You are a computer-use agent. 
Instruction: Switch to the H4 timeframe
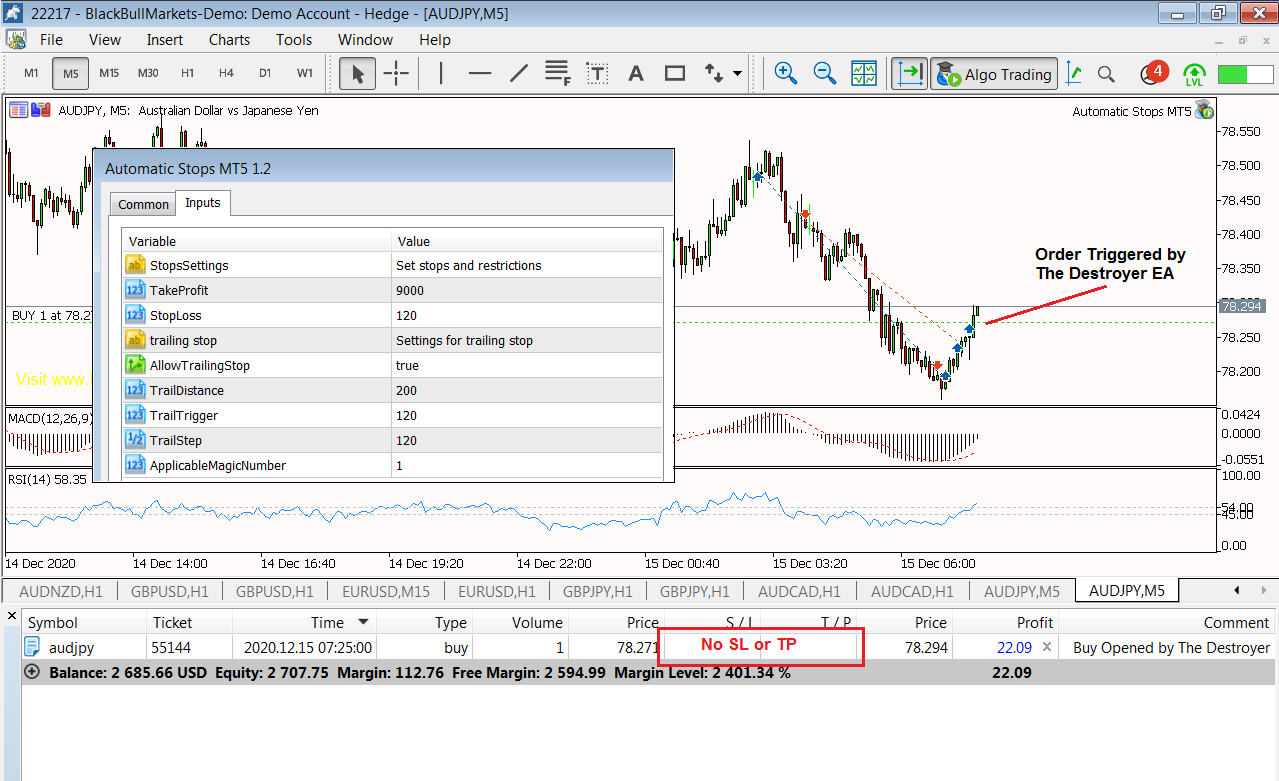click(x=226, y=73)
